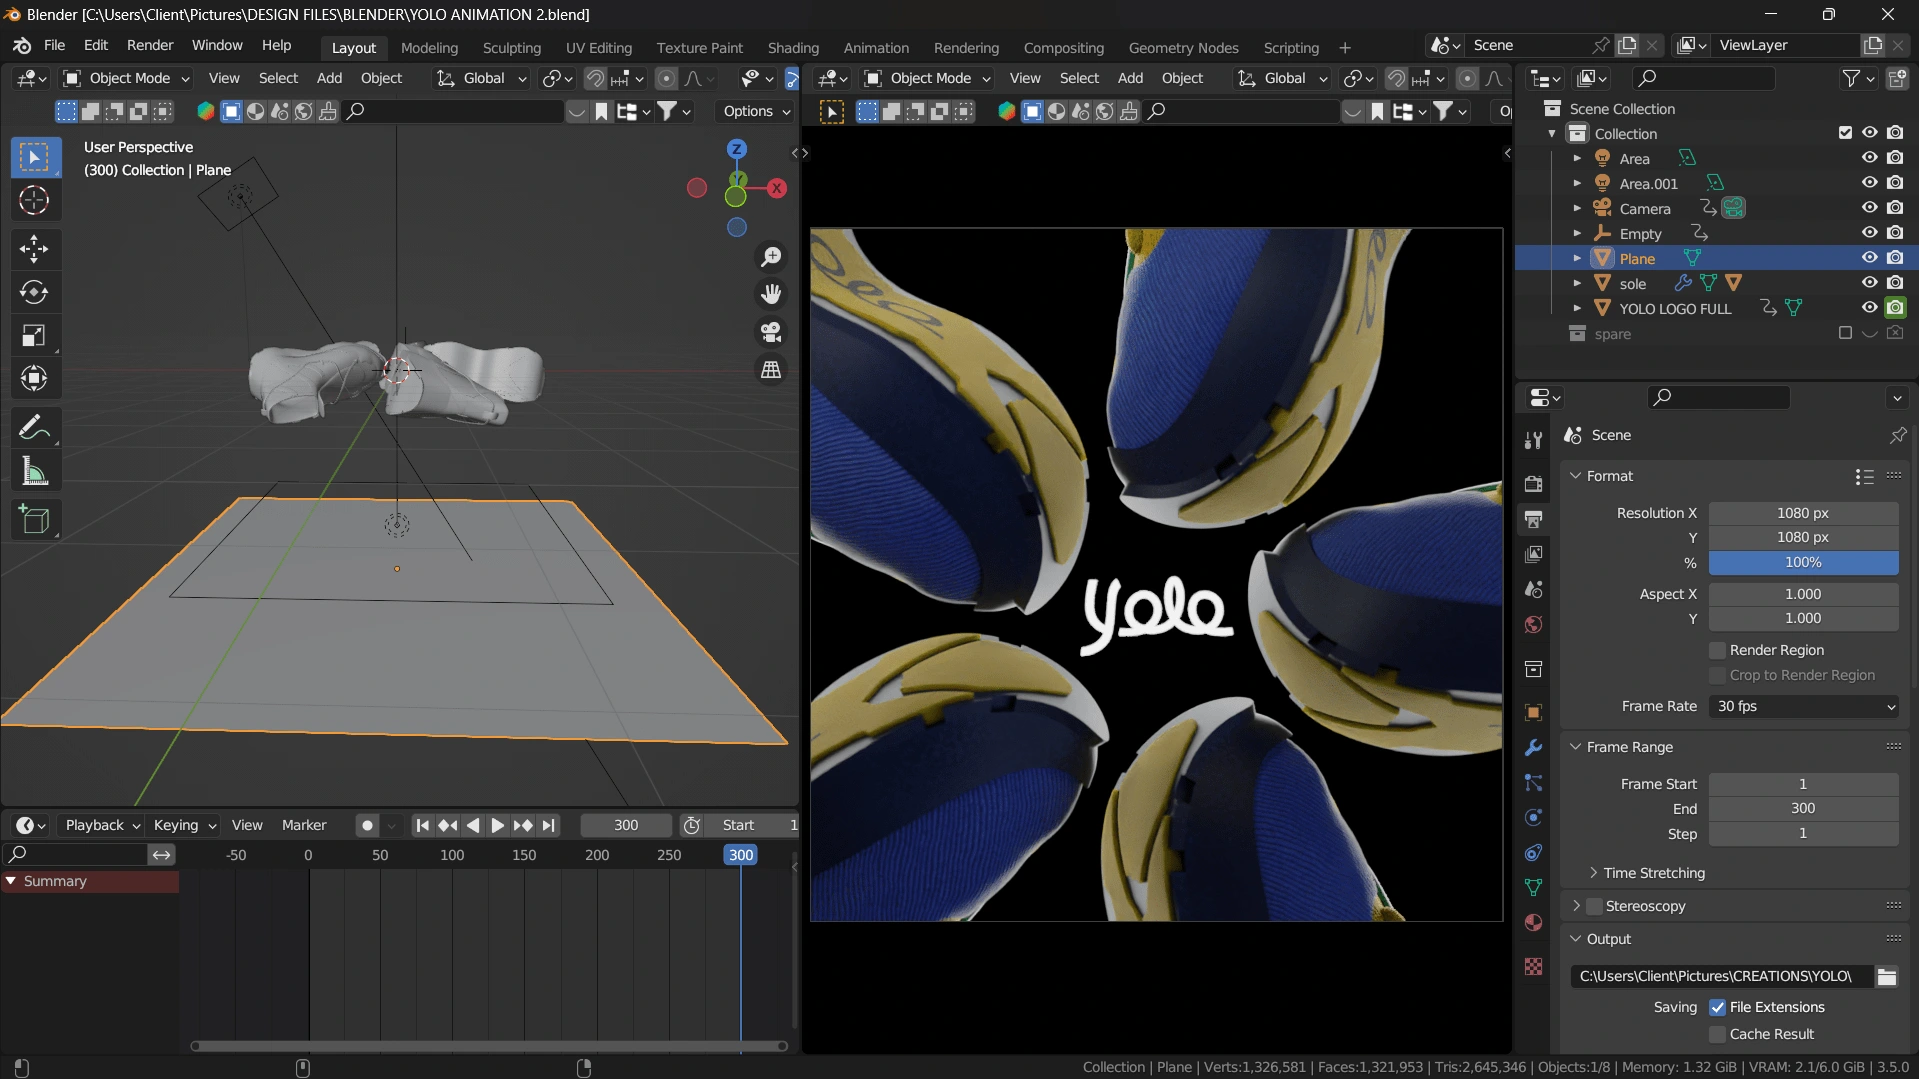The width and height of the screenshot is (1919, 1079).
Task: Open the Frame Rate 30 fps dropdown
Action: [1804, 706]
